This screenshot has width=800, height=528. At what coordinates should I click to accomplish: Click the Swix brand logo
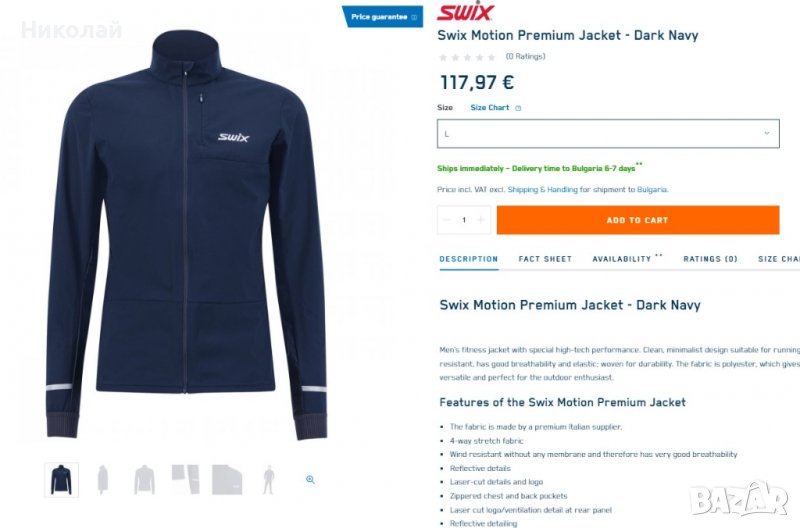pyautogui.click(x=465, y=11)
